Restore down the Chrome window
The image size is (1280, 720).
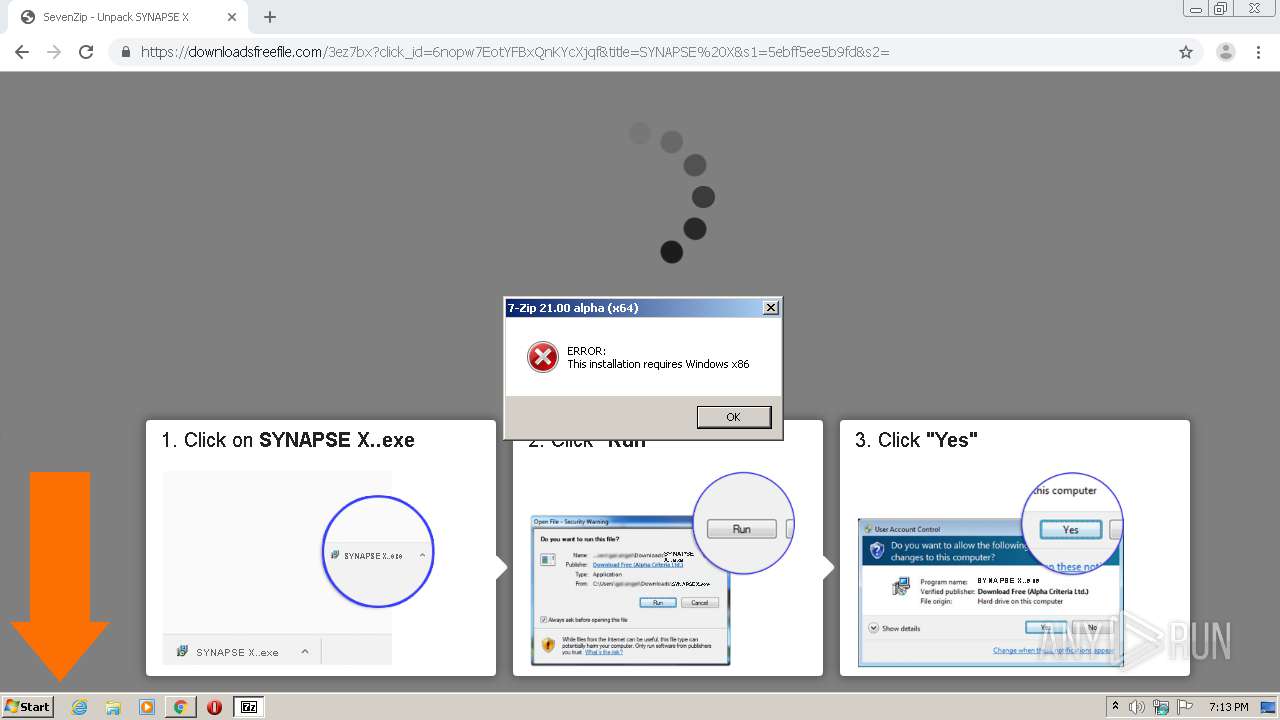1221,9
